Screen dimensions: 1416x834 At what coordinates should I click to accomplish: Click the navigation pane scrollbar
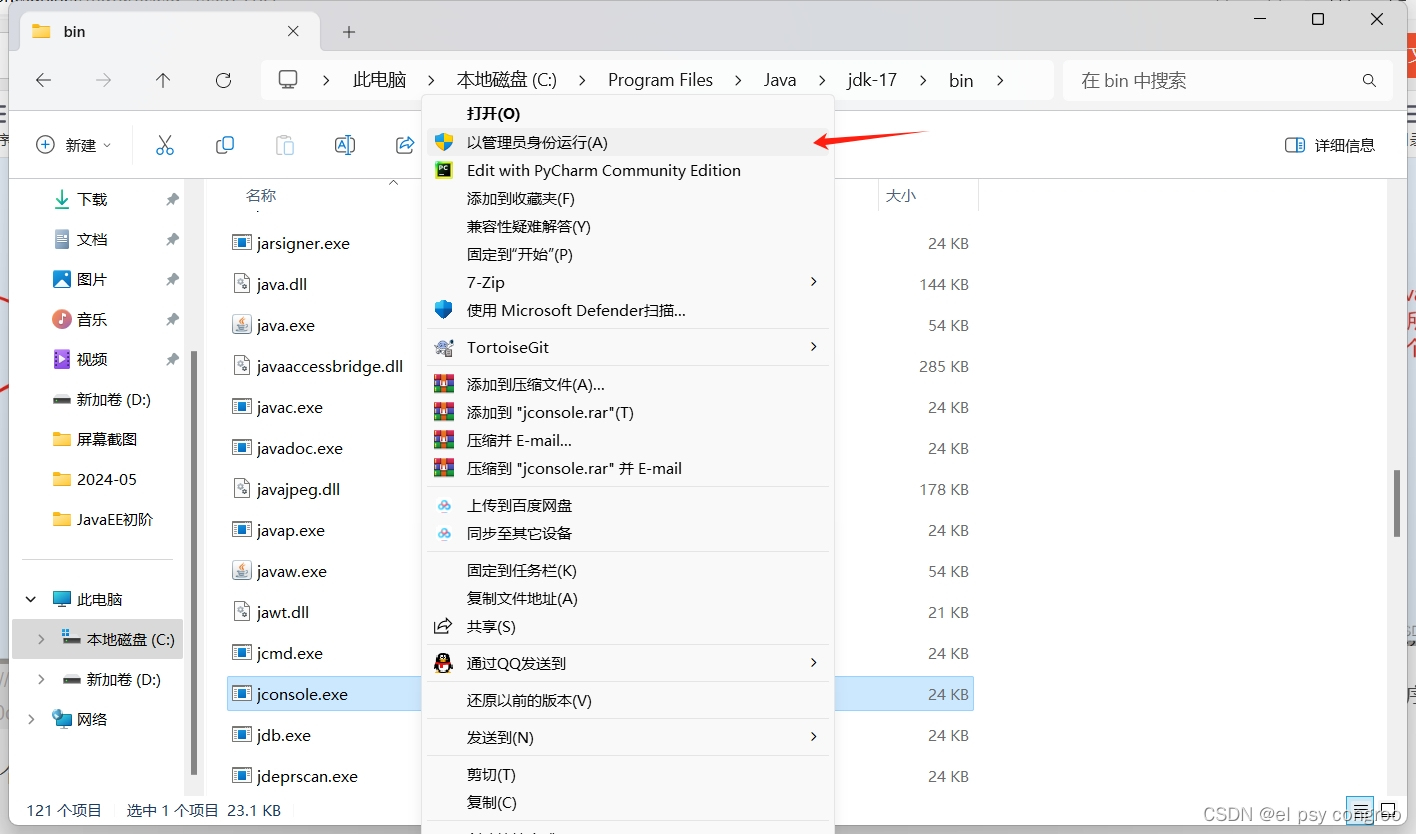point(194,563)
